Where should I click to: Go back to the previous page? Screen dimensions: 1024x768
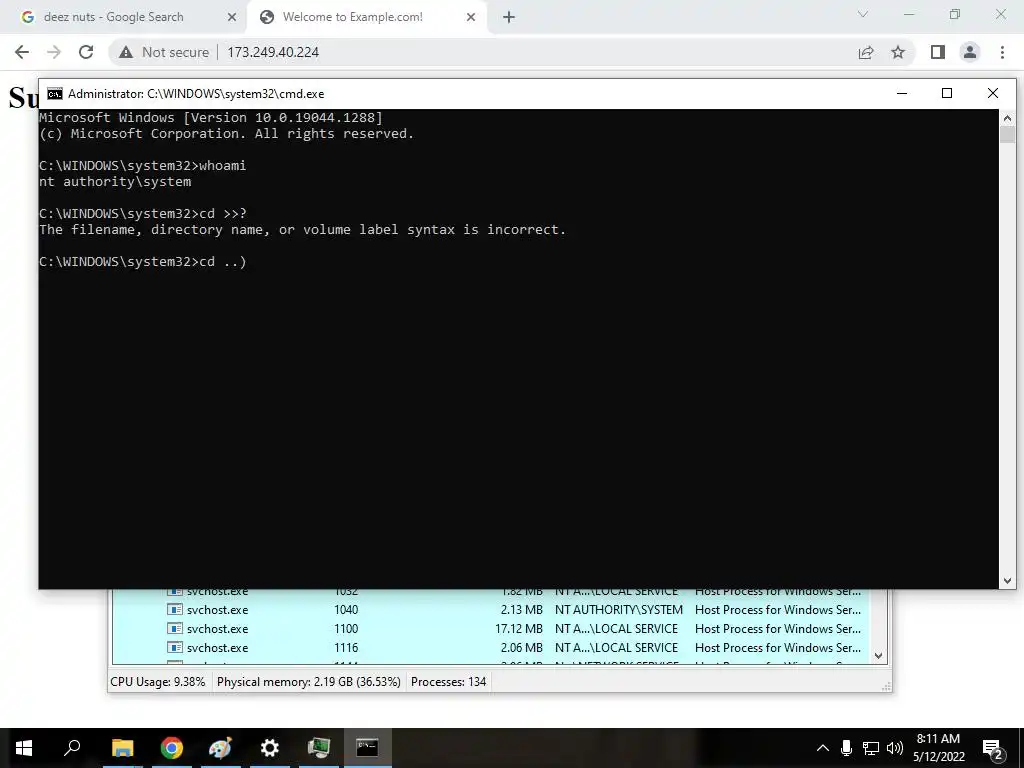22,52
